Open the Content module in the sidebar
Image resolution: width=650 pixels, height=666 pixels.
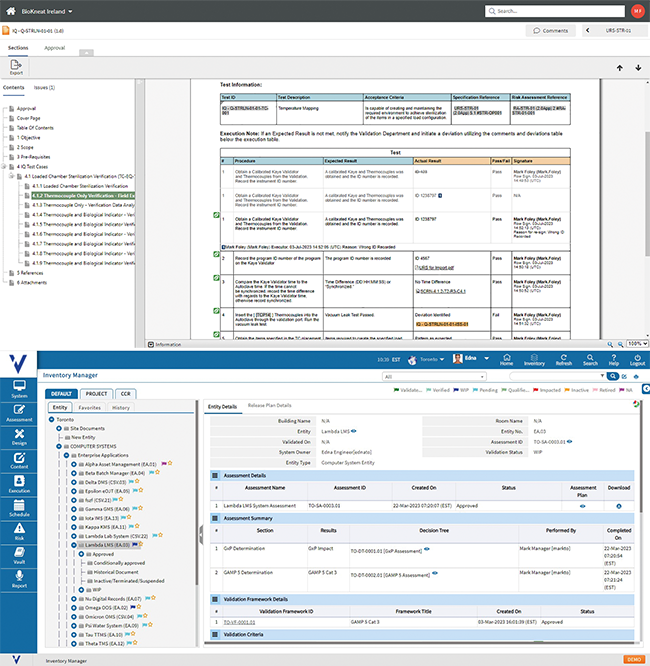(19, 460)
